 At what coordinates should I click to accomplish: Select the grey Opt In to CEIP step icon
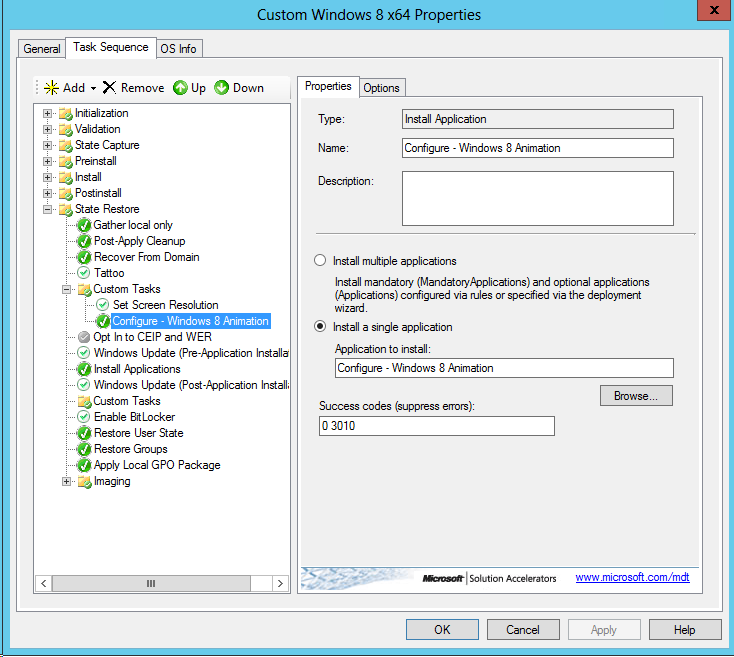click(x=84, y=337)
